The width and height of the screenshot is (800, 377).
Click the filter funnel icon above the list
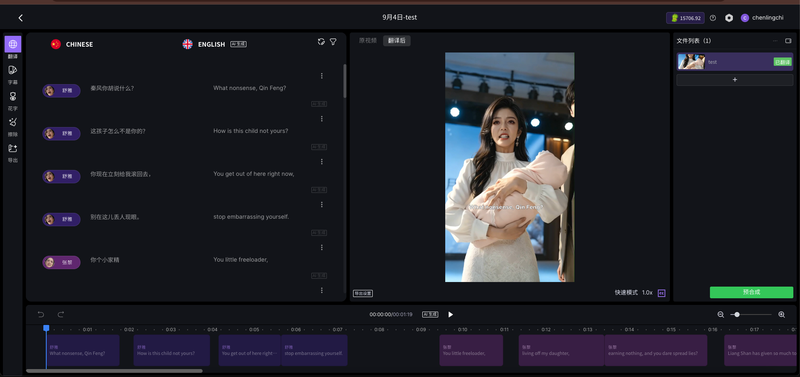click(x=333, y=42)
